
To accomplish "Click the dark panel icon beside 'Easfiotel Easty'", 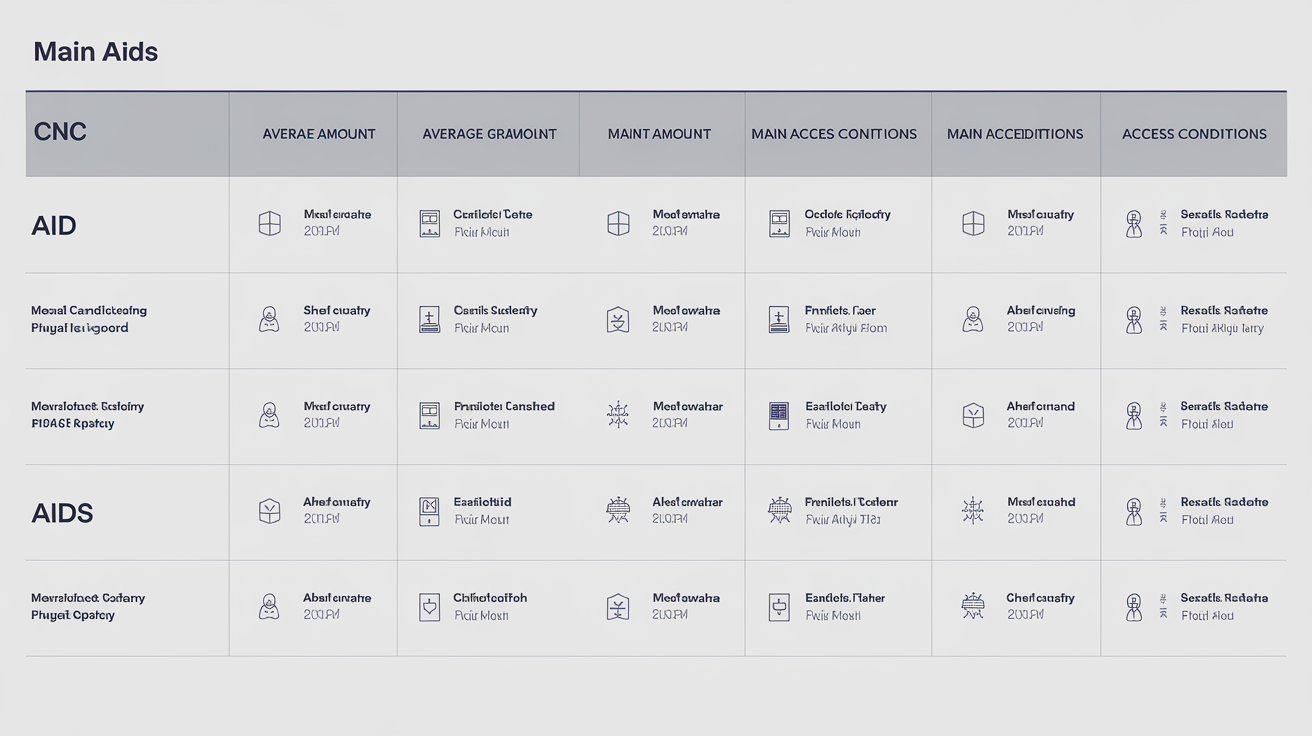I will pyautogui.click(x=779, y=415).
